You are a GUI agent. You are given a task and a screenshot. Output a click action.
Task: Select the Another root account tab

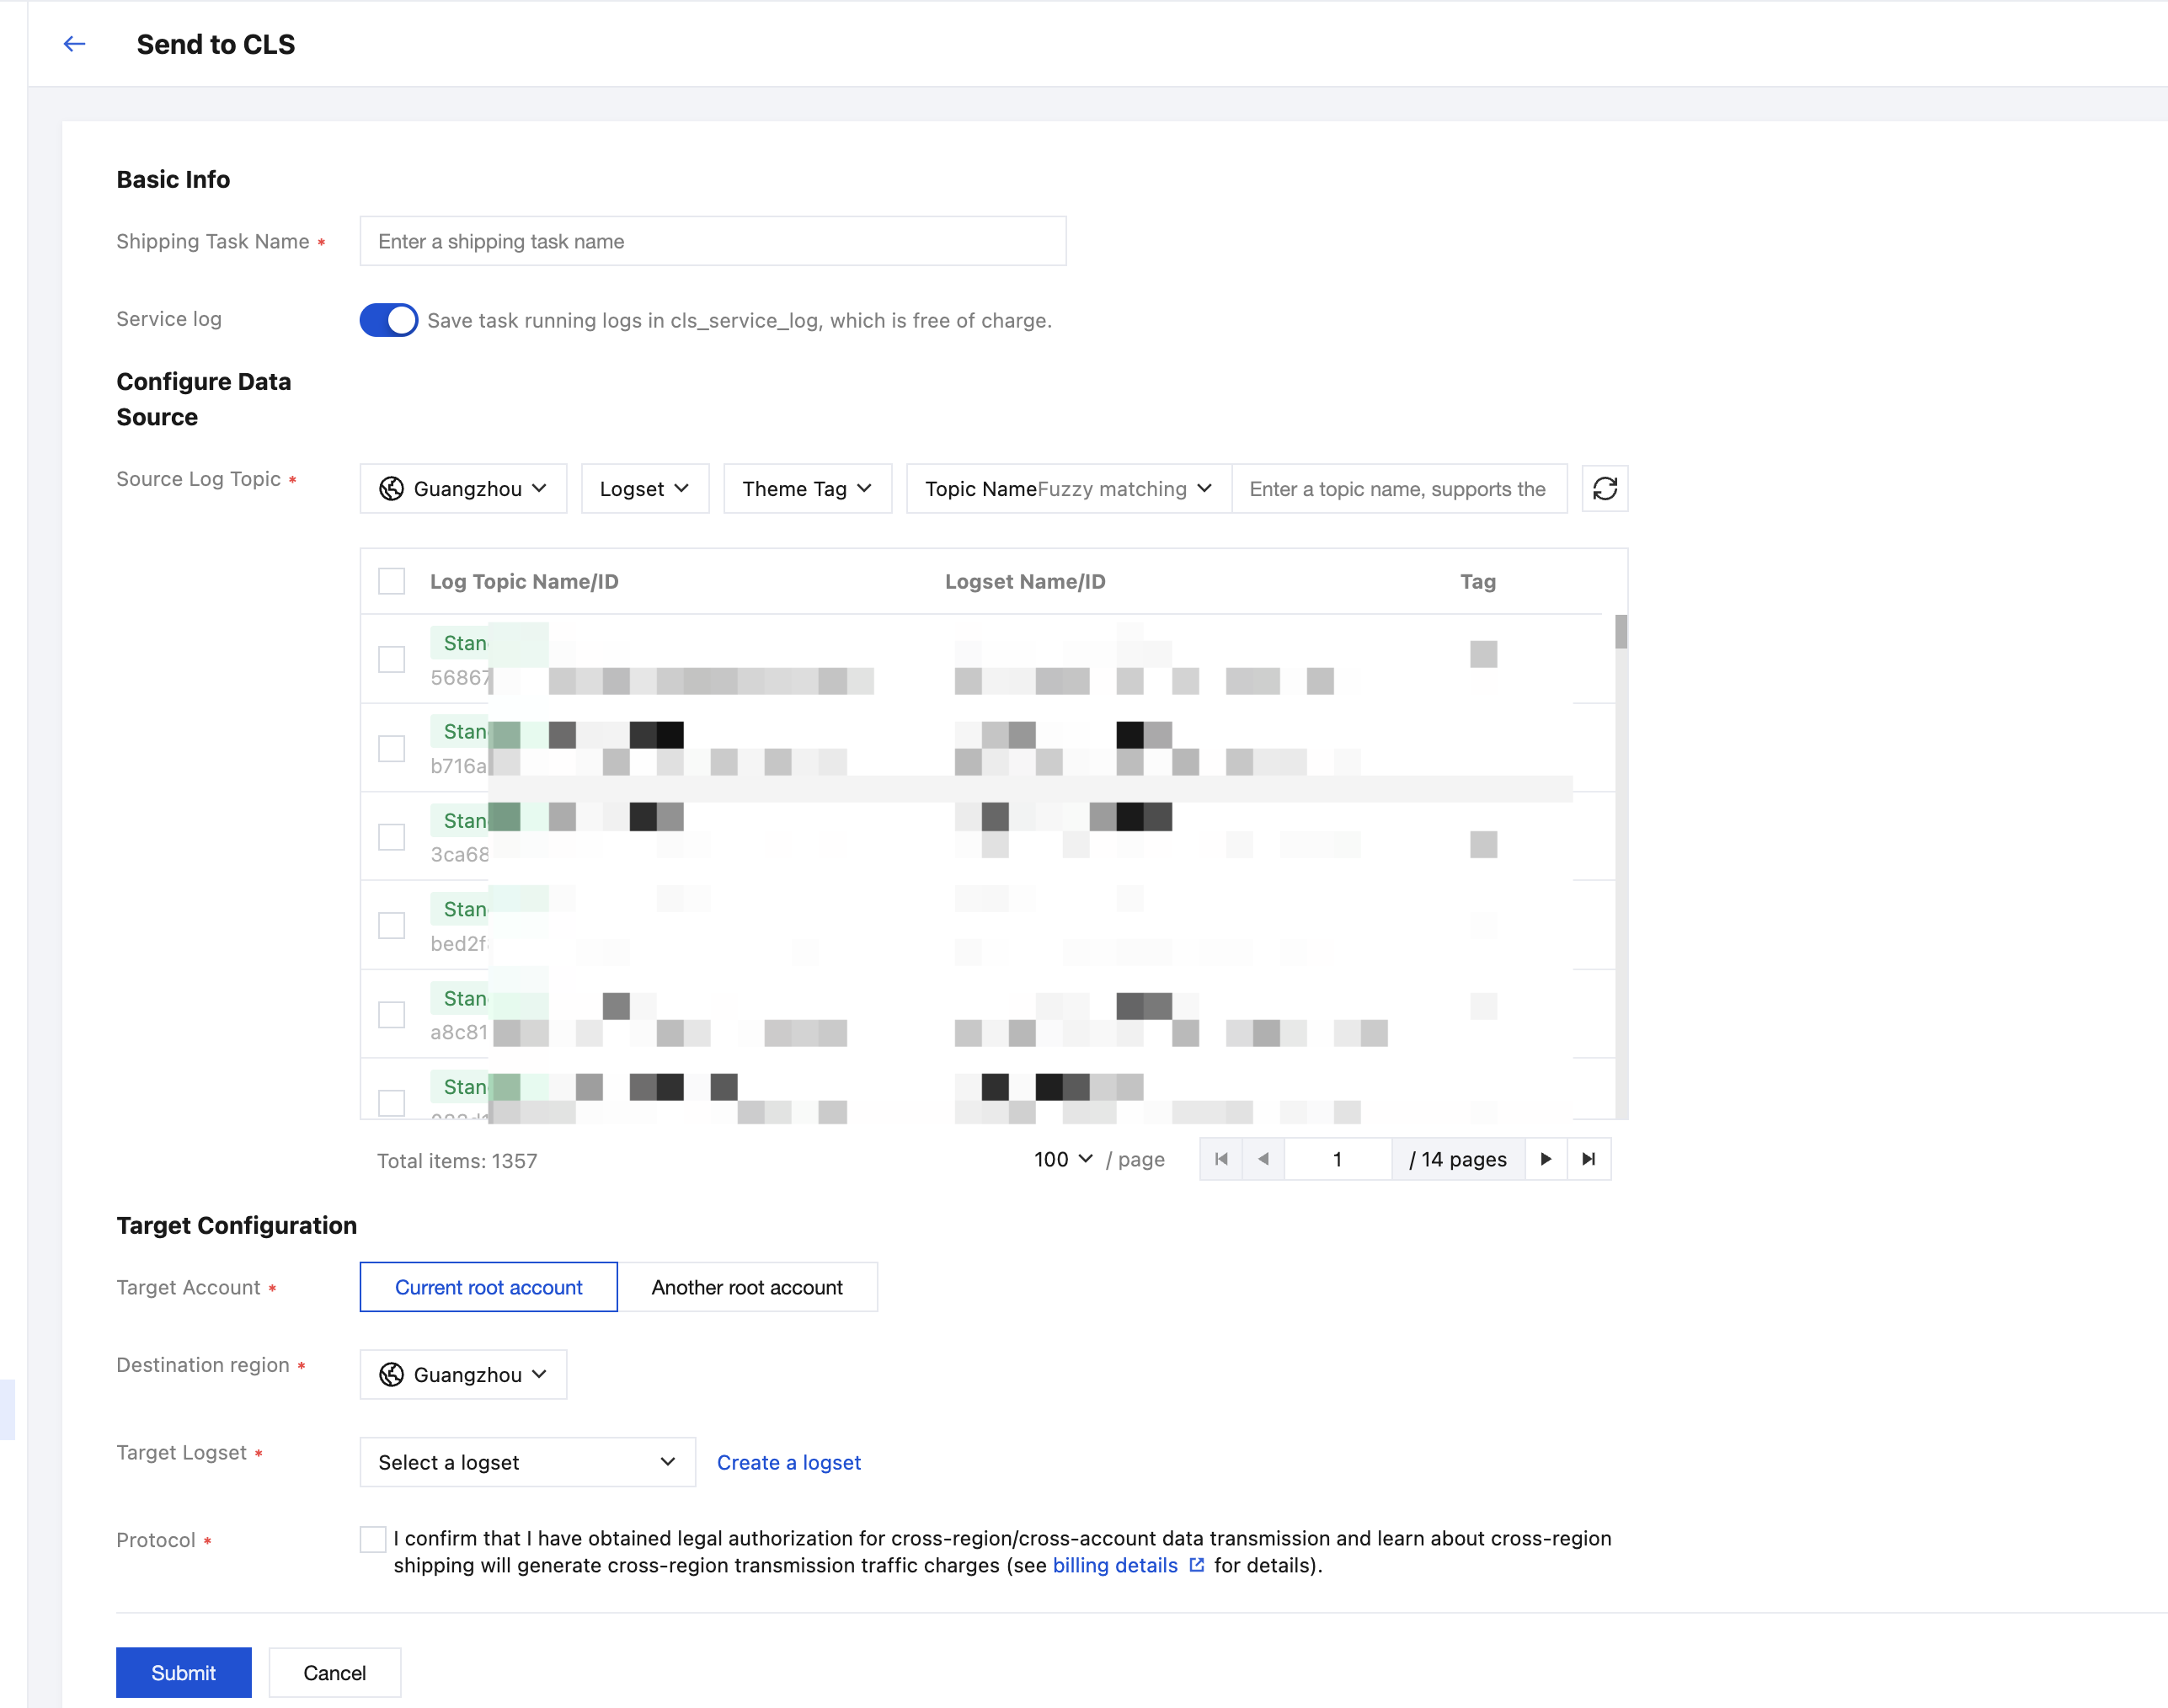pos(747,1287)
